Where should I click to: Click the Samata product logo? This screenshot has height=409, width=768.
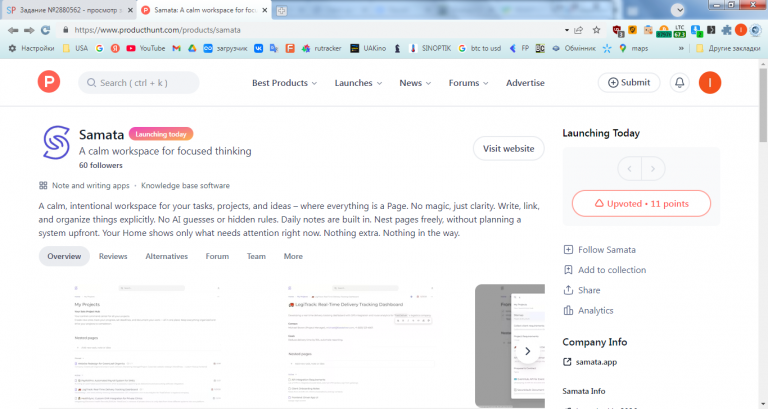tap(56, 143)
